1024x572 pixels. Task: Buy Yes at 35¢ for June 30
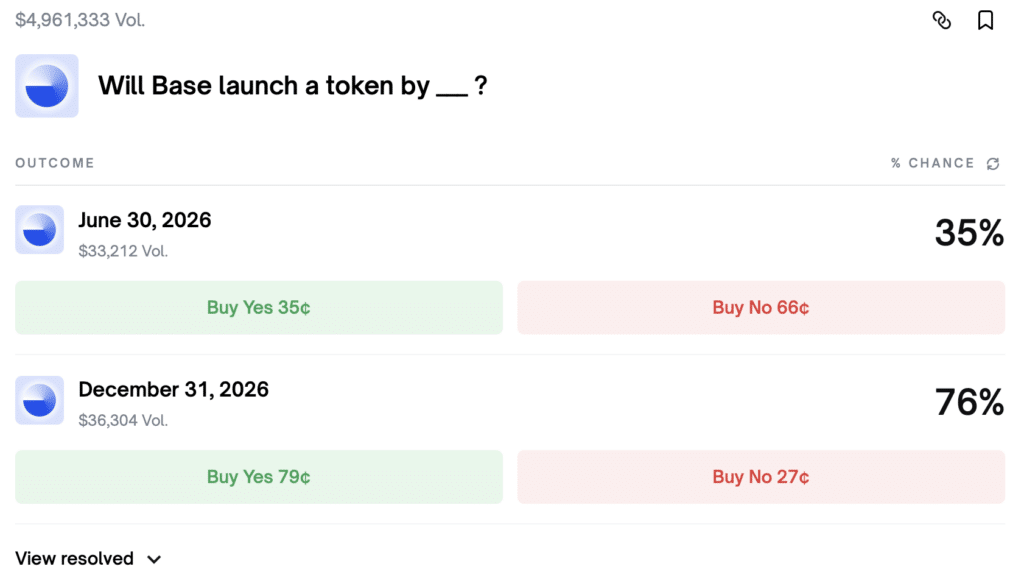[x=259, y=308]
